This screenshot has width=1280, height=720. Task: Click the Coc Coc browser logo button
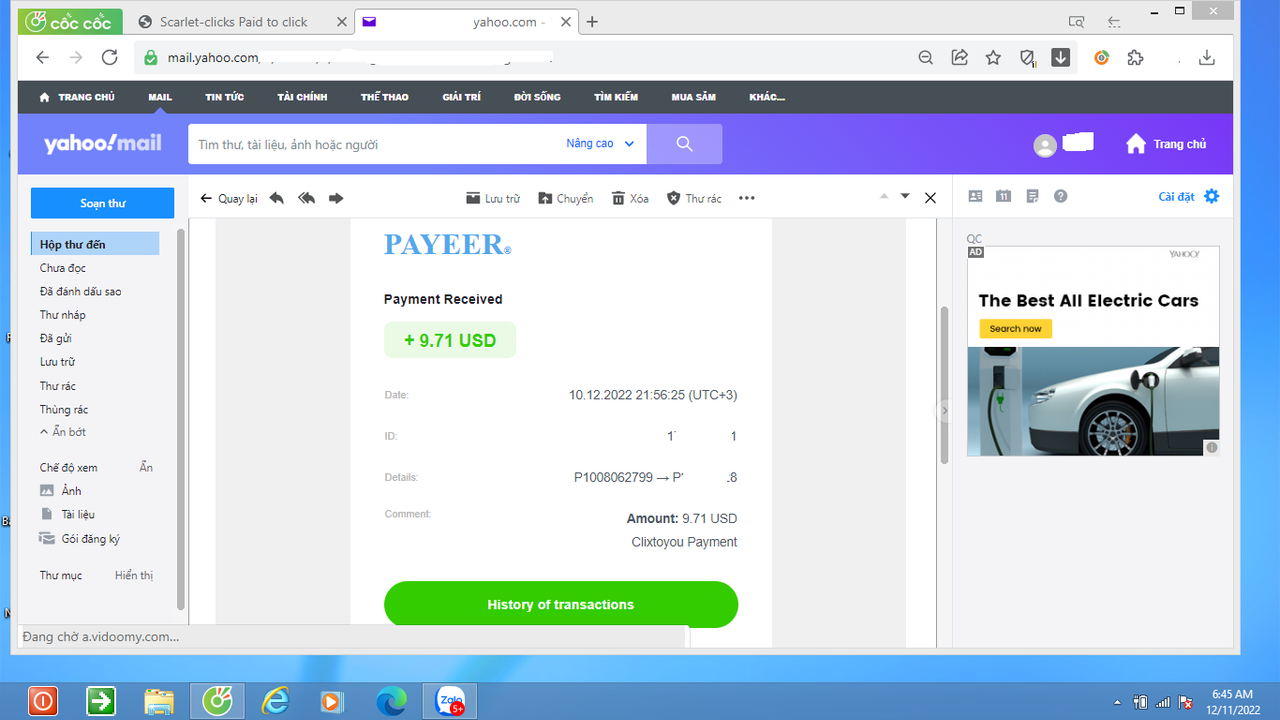pyautogui.click(x=70, y=21)
